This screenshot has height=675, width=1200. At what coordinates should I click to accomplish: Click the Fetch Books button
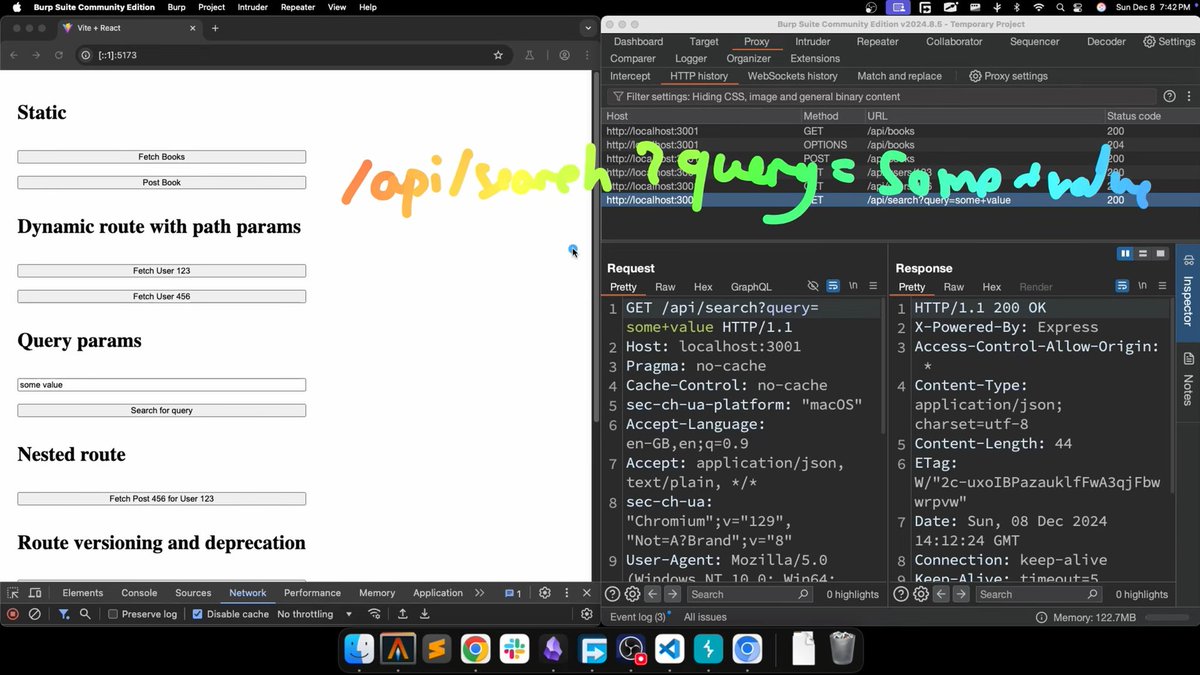(162, 157)
